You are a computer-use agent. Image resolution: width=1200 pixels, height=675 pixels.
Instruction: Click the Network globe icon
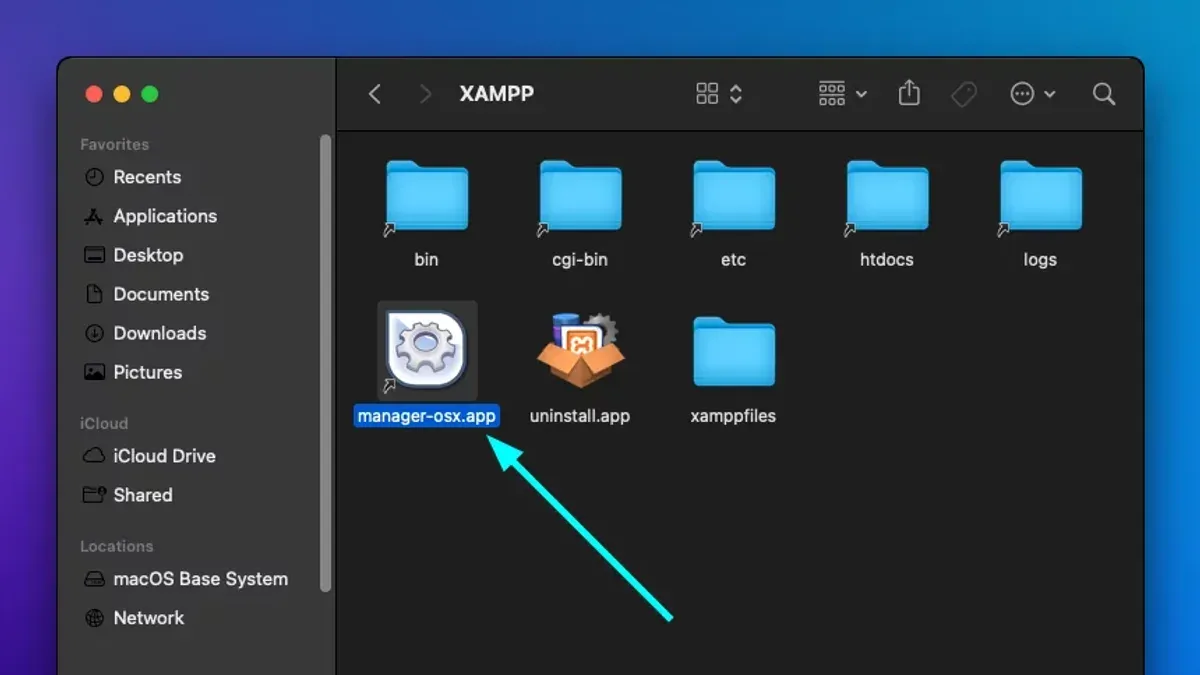(94, 618)
